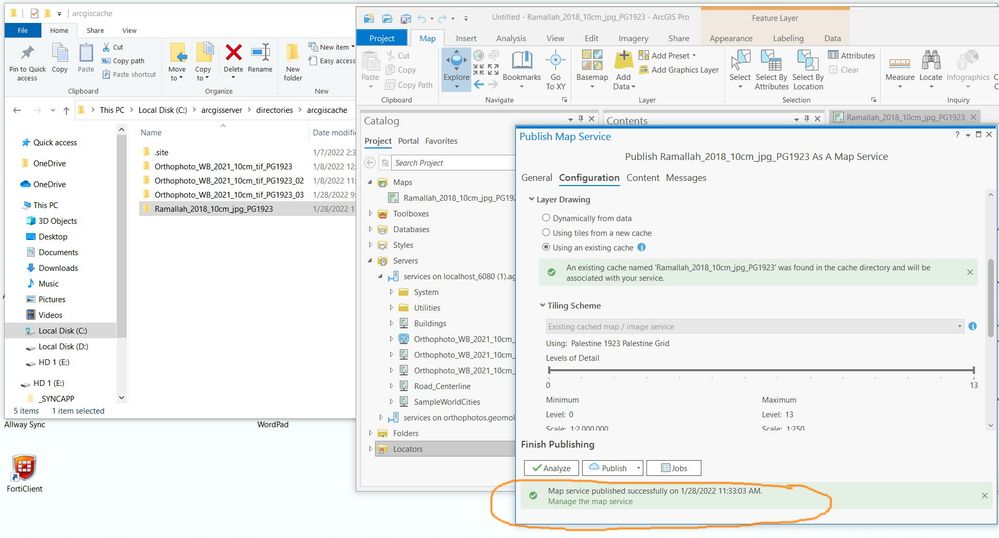Open the Measure tool

point(900,69)
